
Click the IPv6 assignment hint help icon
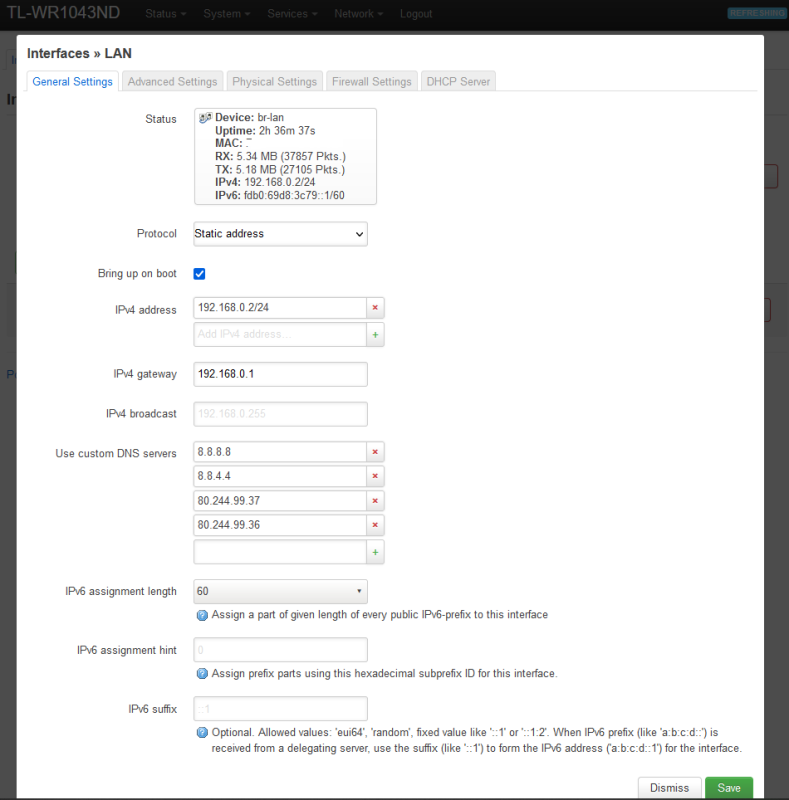(202, 674)
